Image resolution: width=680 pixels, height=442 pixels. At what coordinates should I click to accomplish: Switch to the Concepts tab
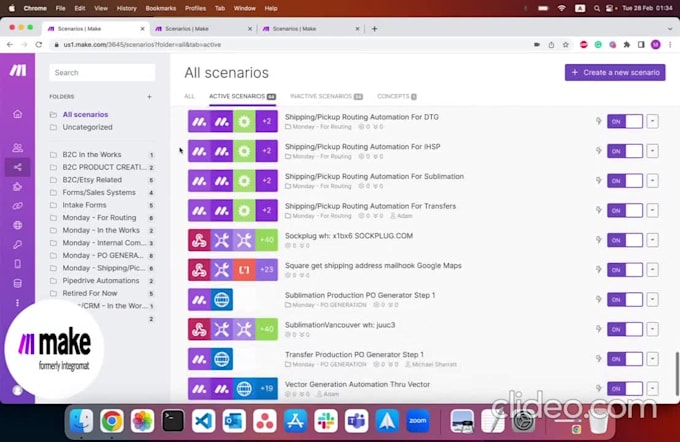click(397, 96)
